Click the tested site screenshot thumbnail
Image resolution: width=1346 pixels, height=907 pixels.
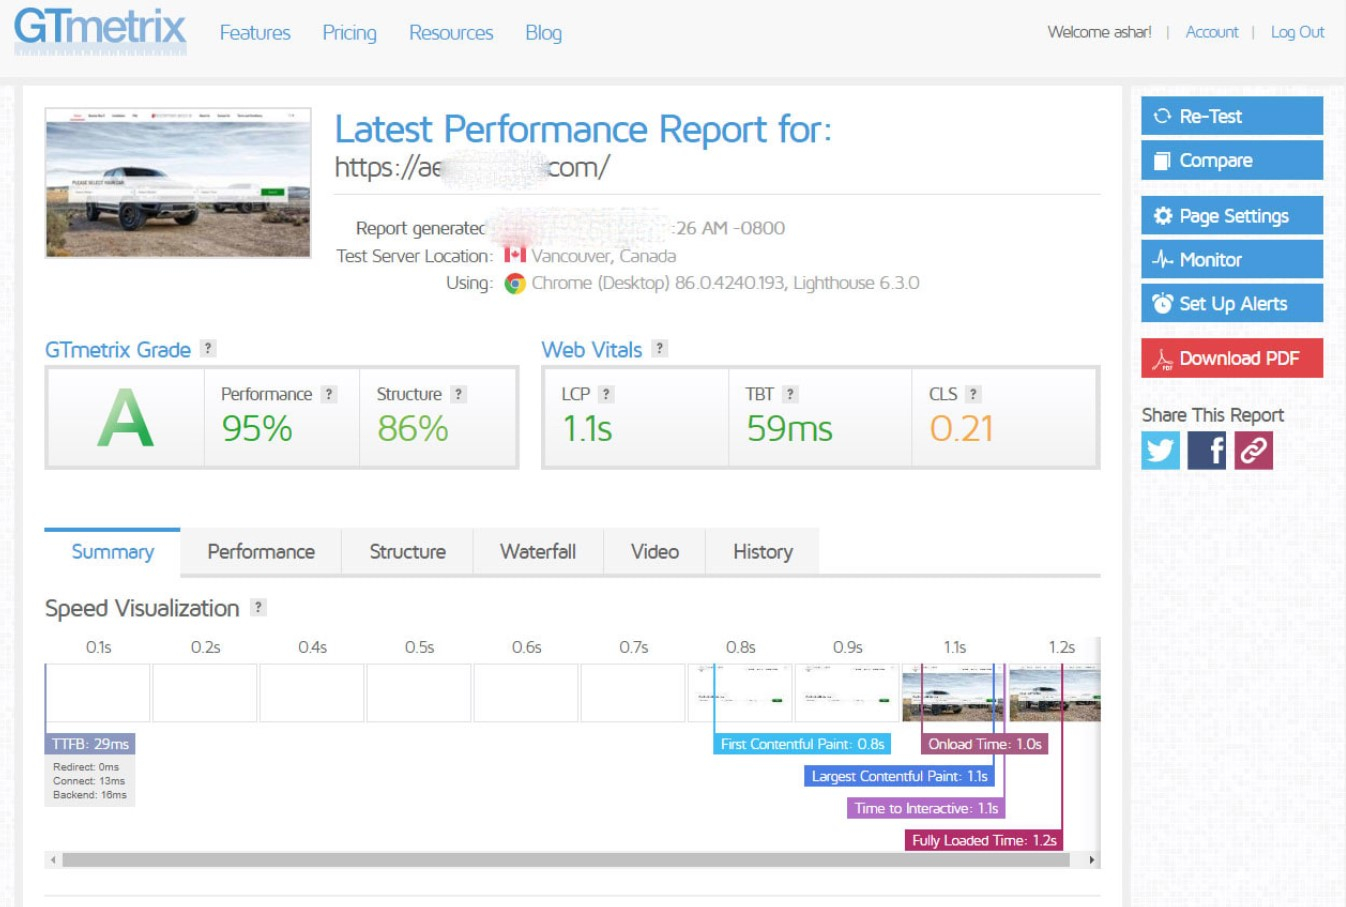tap(178, 183)
